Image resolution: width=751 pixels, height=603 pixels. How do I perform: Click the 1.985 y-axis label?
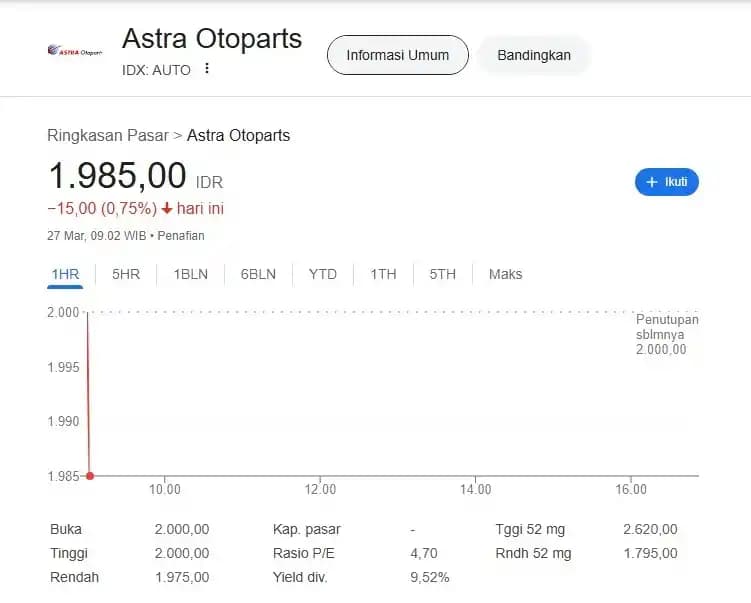point(63,476)
